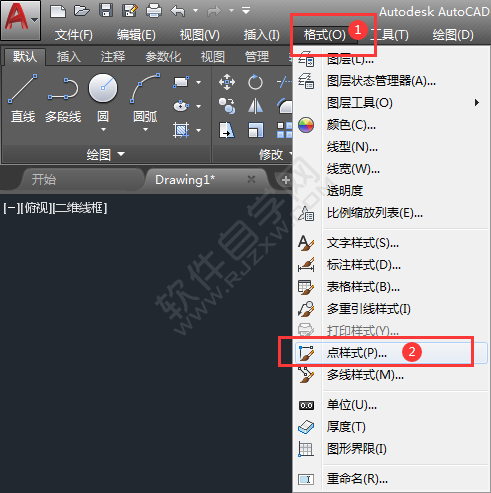Screen dimensions: 491x493
Task: Open the 编辑(E) menu
Action: (136, 35)
